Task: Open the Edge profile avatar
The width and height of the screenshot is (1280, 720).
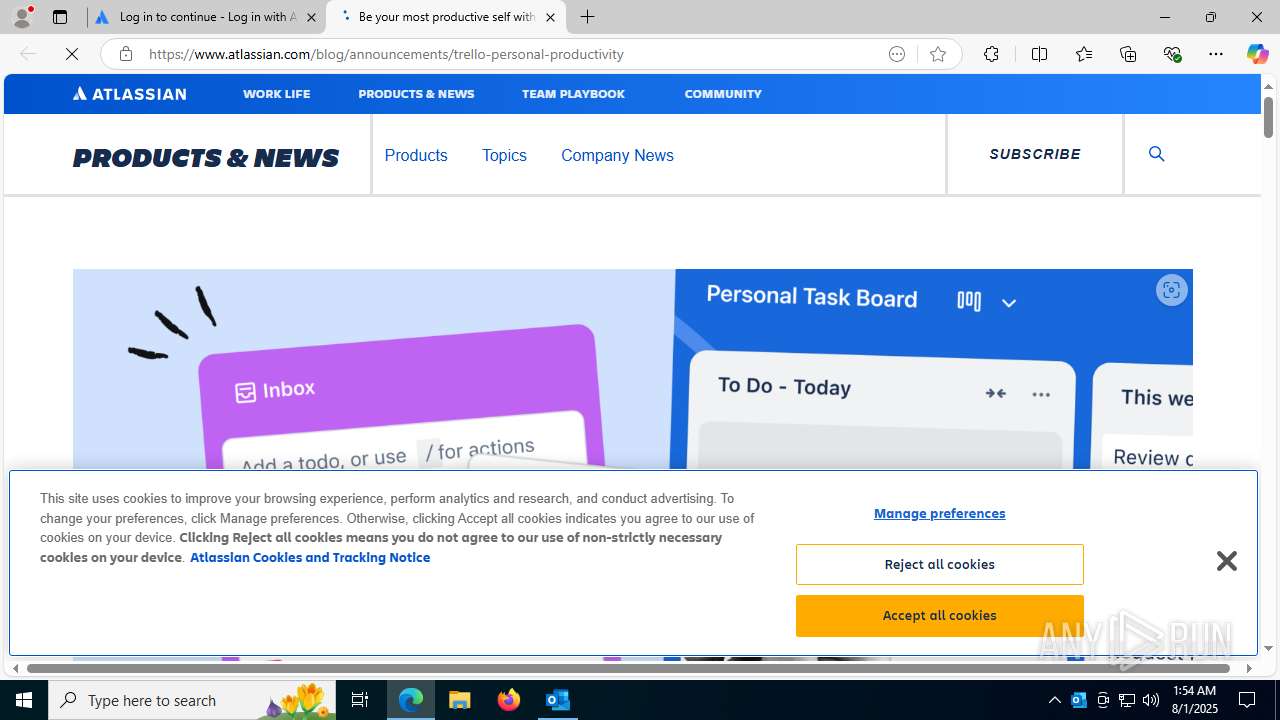Action: (22, 17)
